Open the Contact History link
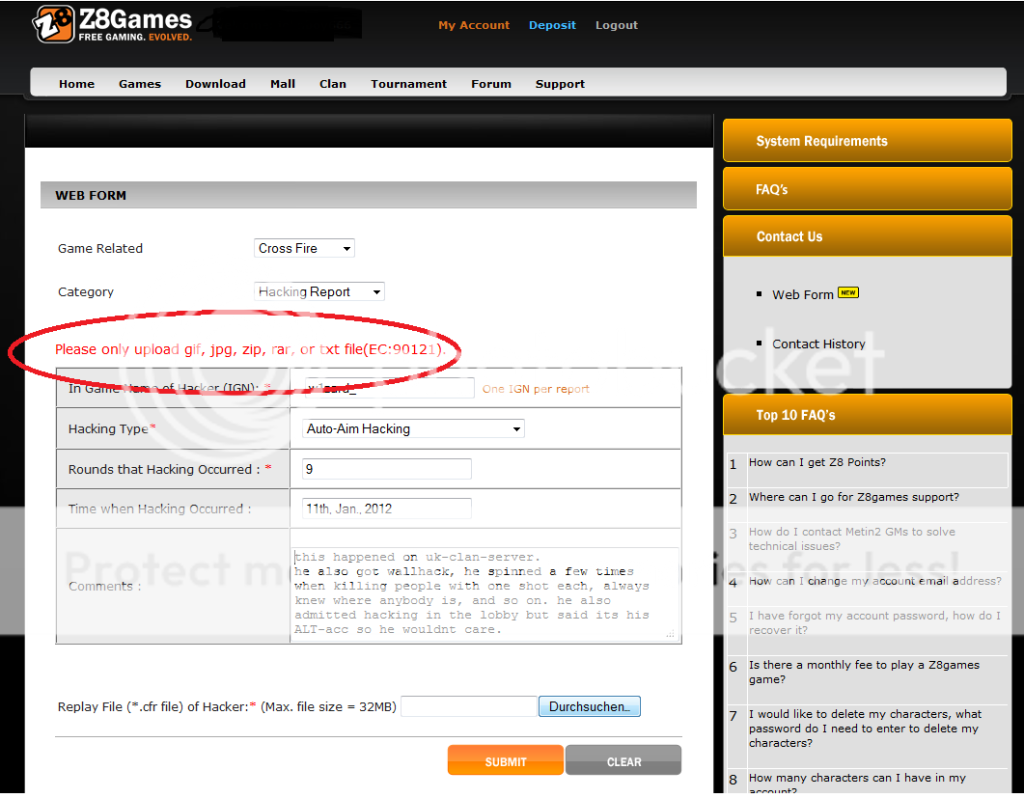Screen dimensions: 1024x798 (x=818, y=344)
